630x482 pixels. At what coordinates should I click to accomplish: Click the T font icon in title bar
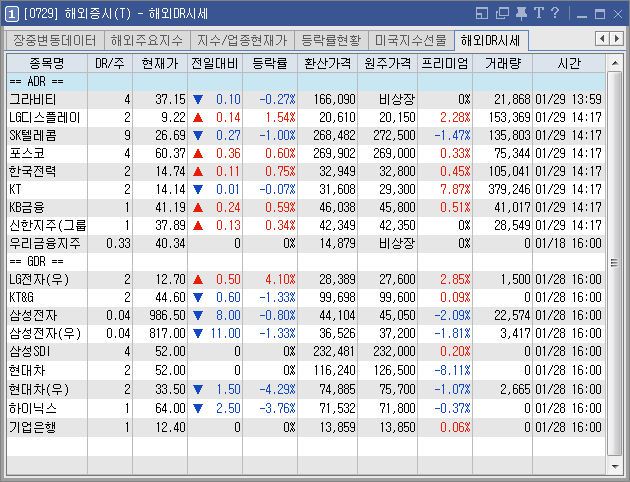point(539,13)
